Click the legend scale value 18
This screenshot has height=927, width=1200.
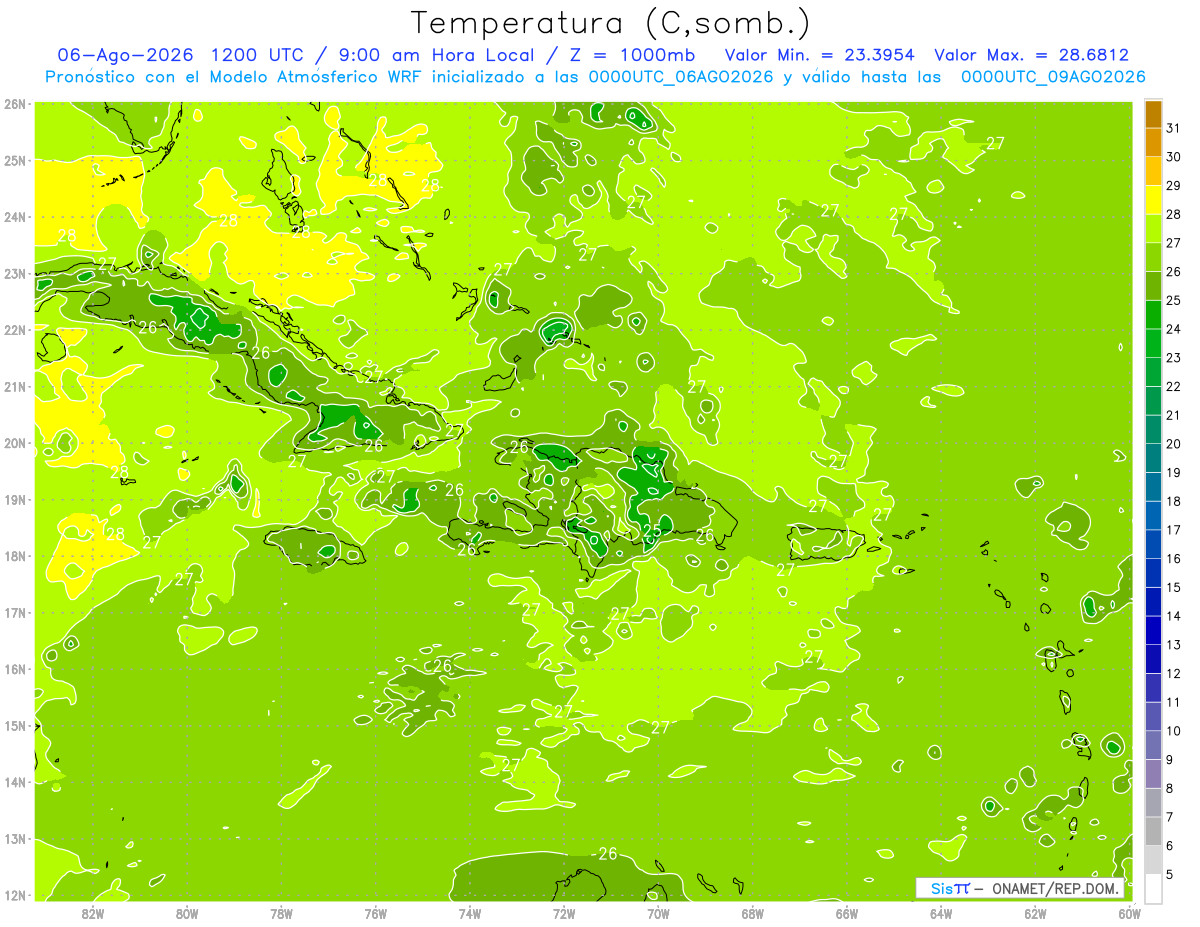[1174, 501]
